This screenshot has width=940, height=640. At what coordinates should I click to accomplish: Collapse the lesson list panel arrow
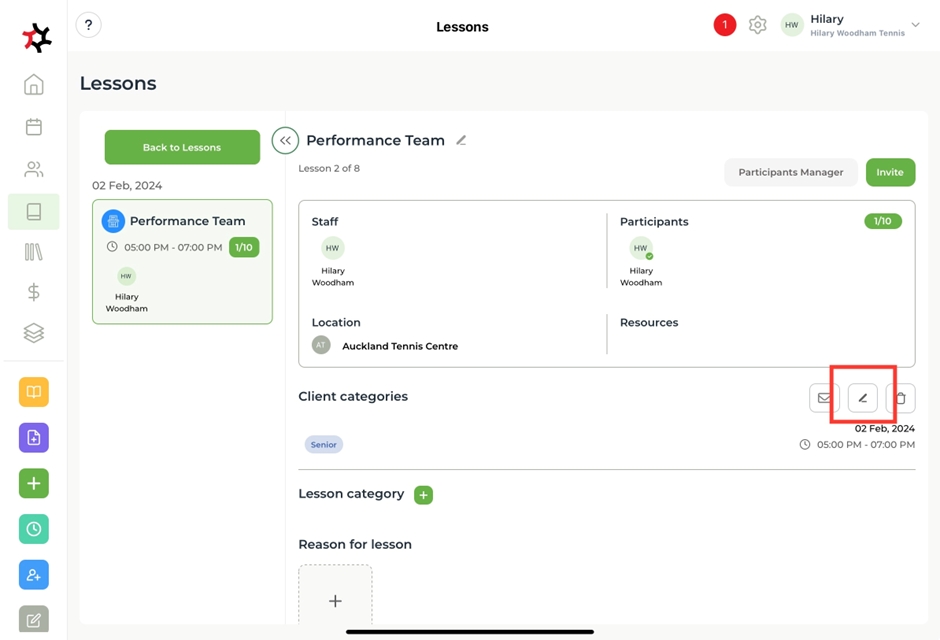coord(285,141)
